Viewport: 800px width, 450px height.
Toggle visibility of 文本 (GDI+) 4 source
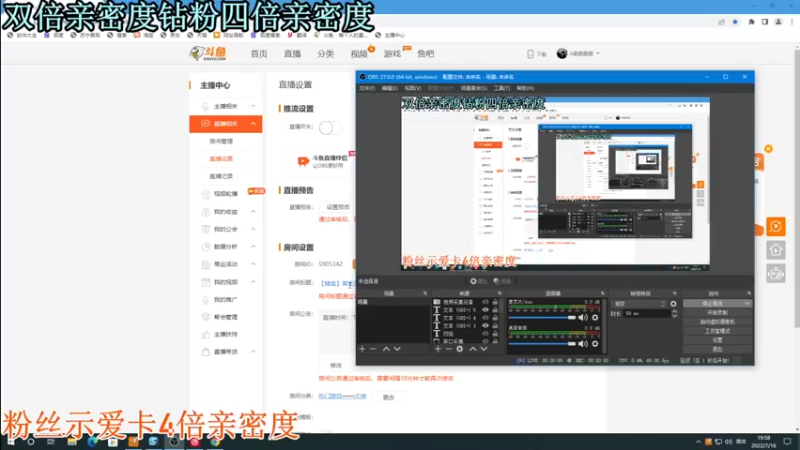click(485, 317)
